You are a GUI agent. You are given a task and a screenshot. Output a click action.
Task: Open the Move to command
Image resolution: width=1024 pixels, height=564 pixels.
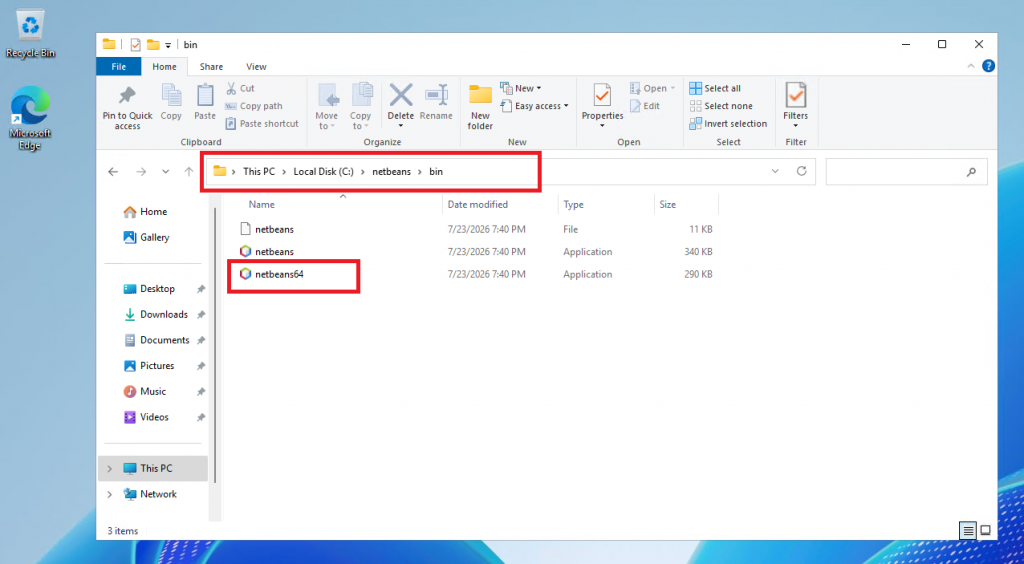click(x=327, y=106)
